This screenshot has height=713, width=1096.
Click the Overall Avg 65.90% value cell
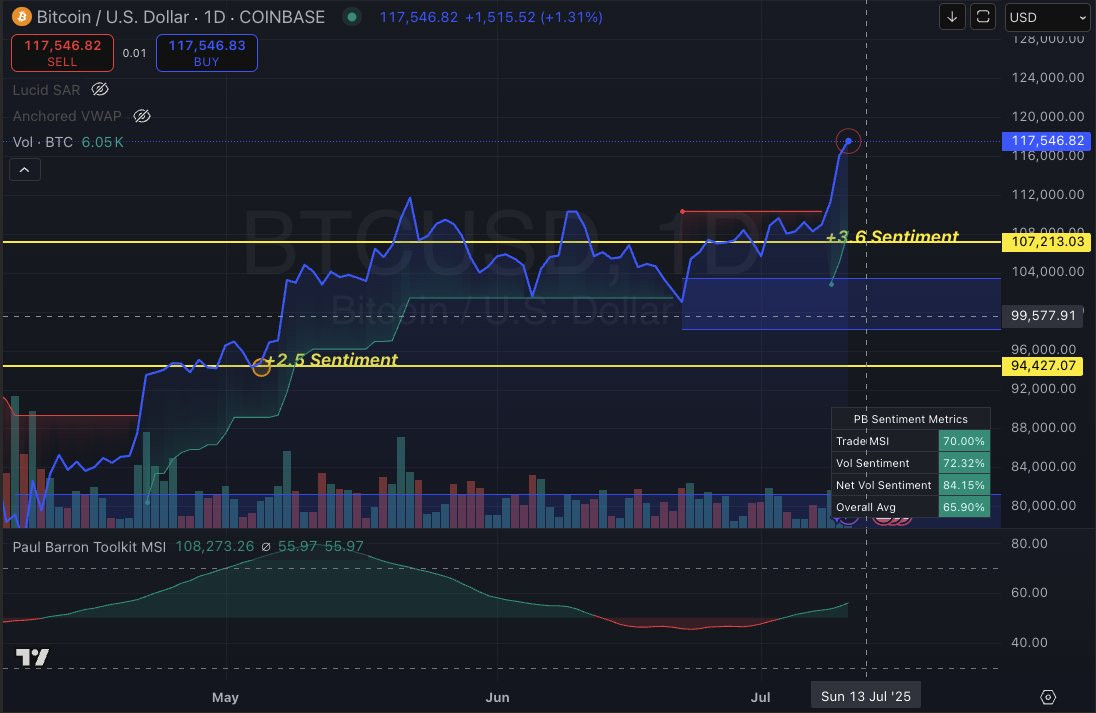[x=964, y=507]
